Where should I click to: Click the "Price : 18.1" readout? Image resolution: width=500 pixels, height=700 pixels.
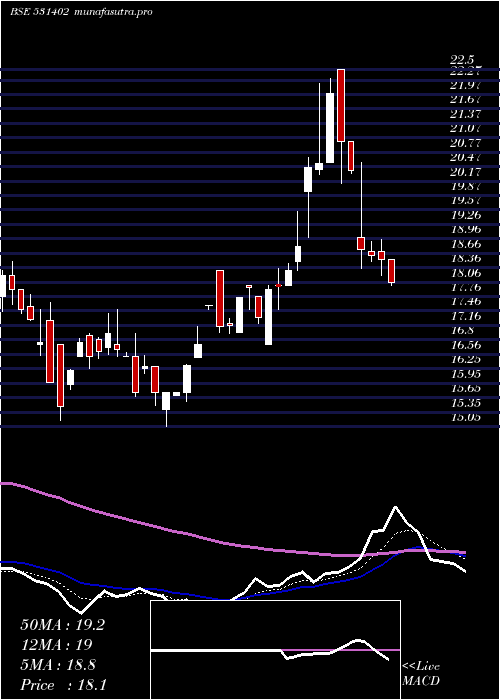tap(63, 684)
